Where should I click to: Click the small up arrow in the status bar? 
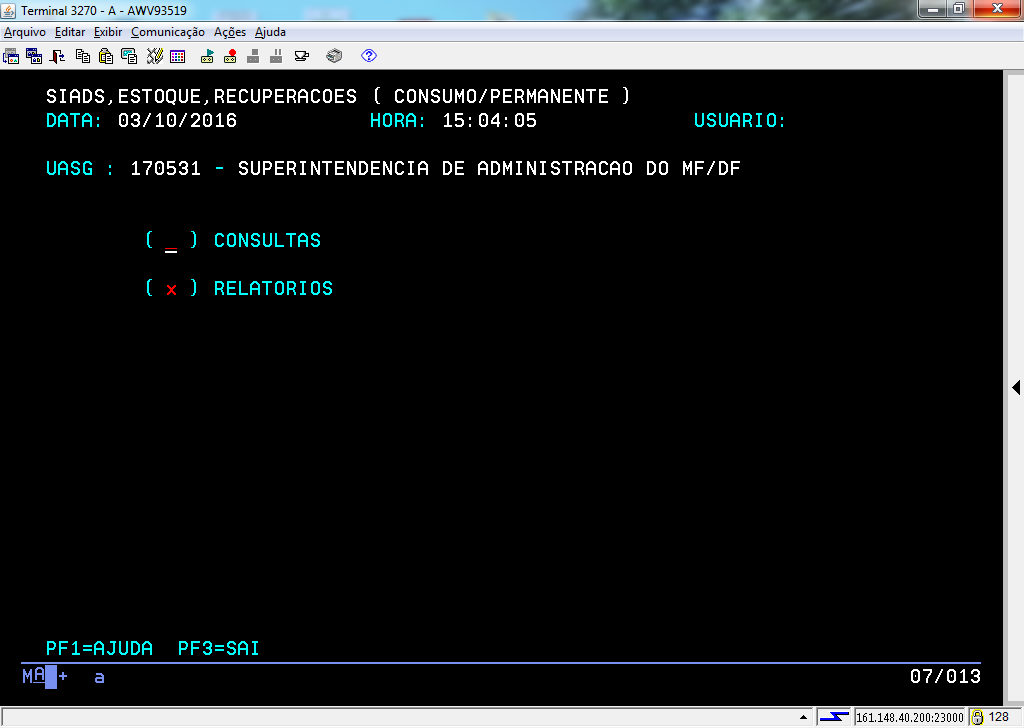803,718
